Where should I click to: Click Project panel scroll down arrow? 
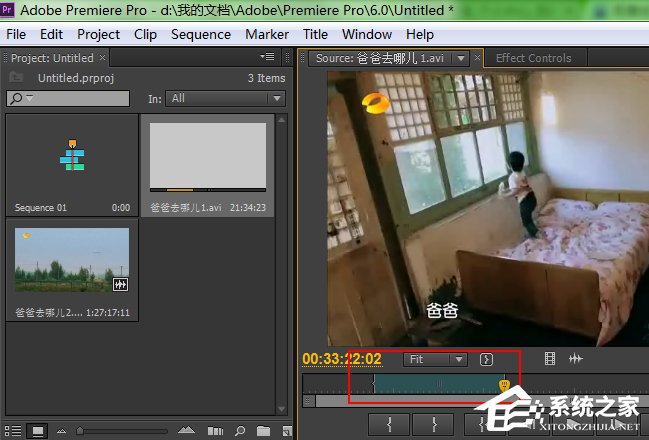coord(281,409)
